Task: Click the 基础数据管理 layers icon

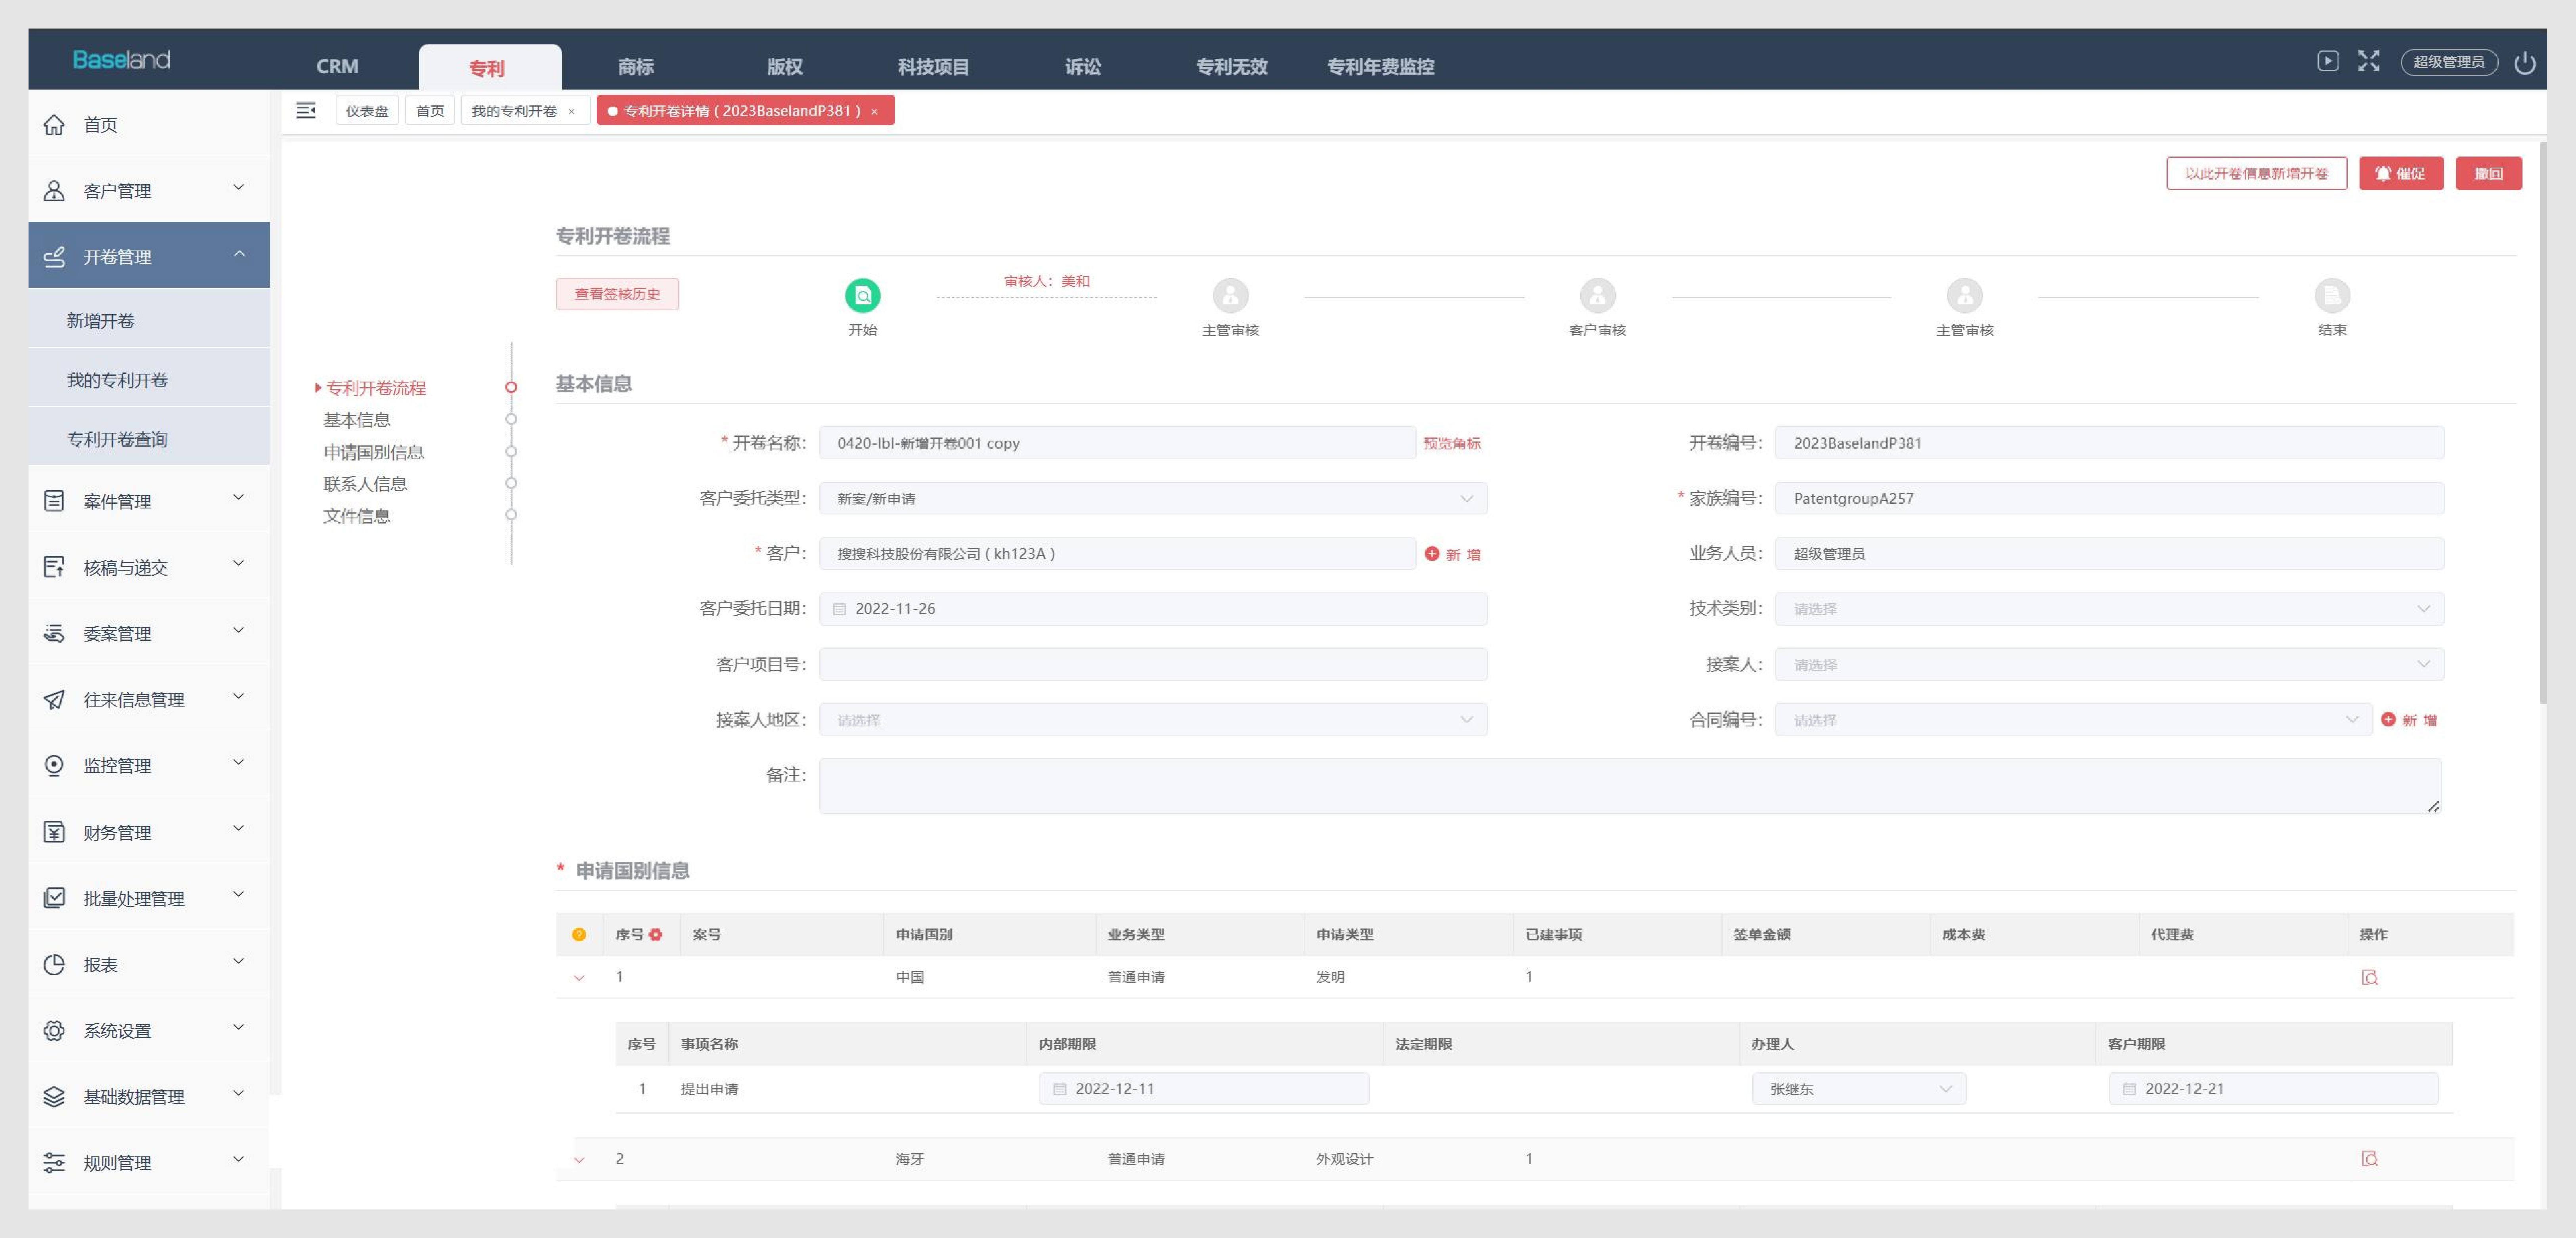Action: (54, 1096)
